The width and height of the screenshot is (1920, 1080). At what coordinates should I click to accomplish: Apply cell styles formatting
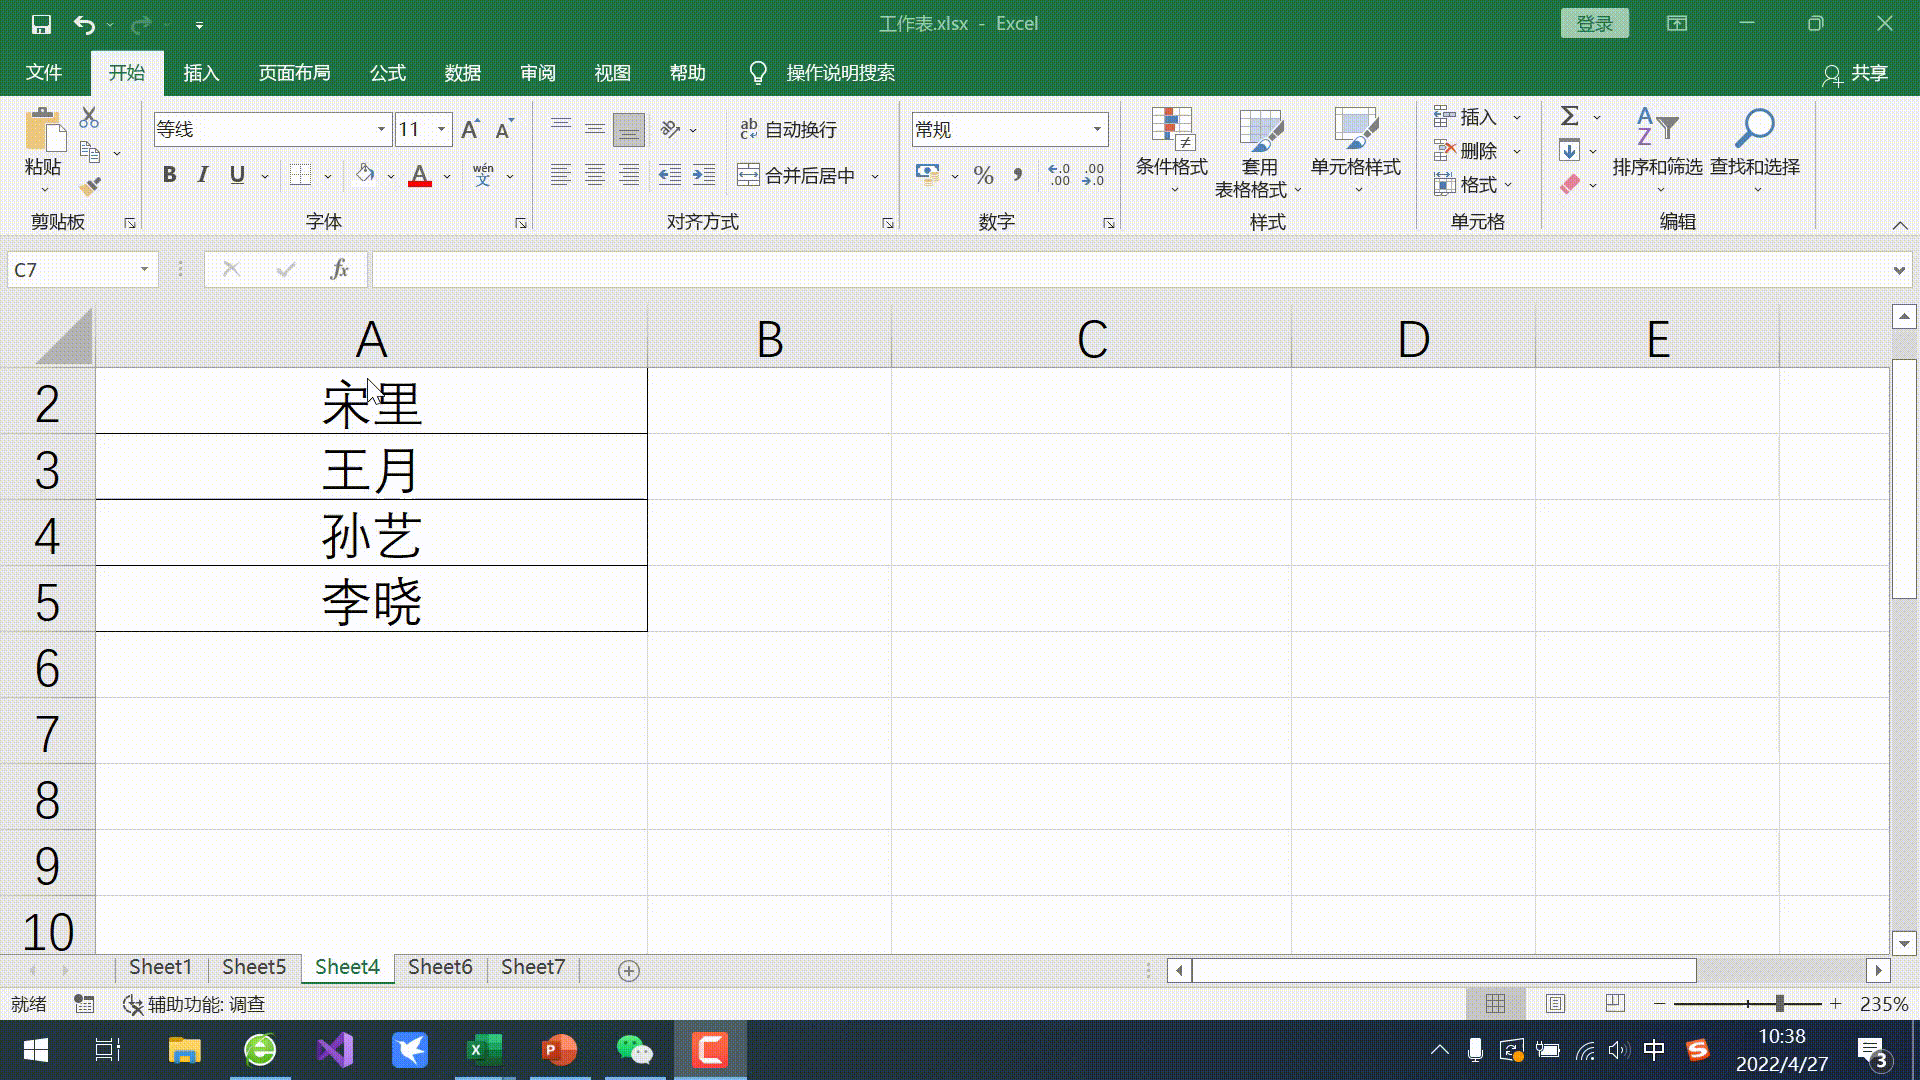[1358, 149]
